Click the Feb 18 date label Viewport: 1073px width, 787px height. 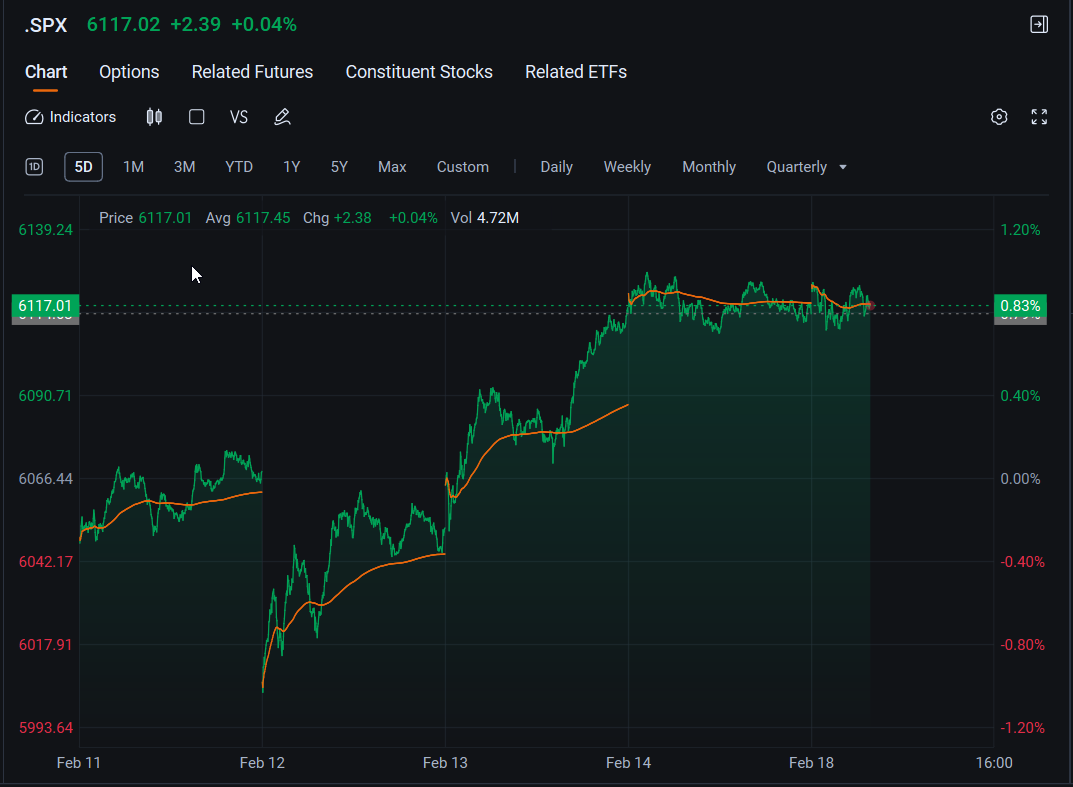point(811,762)
